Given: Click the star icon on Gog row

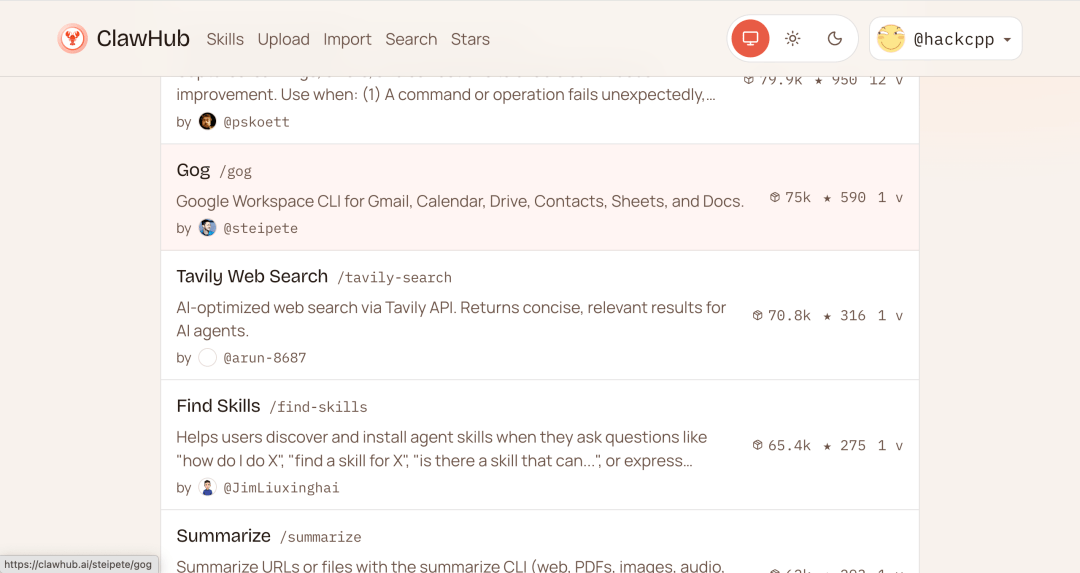Looking at the screenshot, I should pos(828,198).
